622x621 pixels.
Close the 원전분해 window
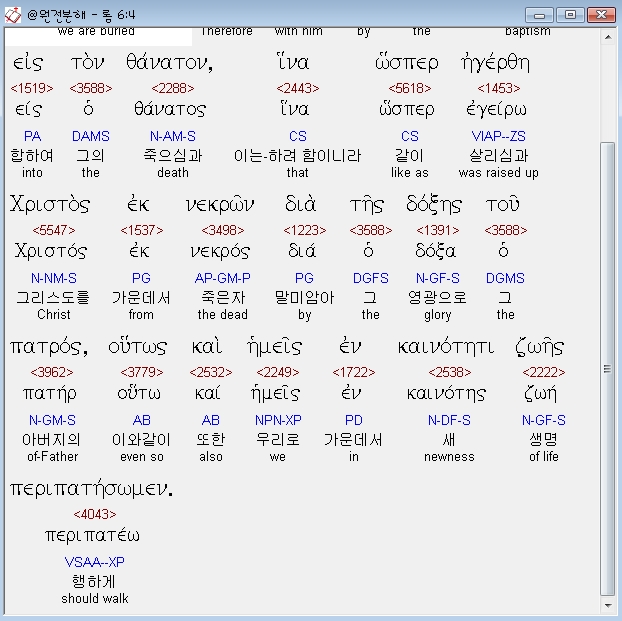pos(601,15)
